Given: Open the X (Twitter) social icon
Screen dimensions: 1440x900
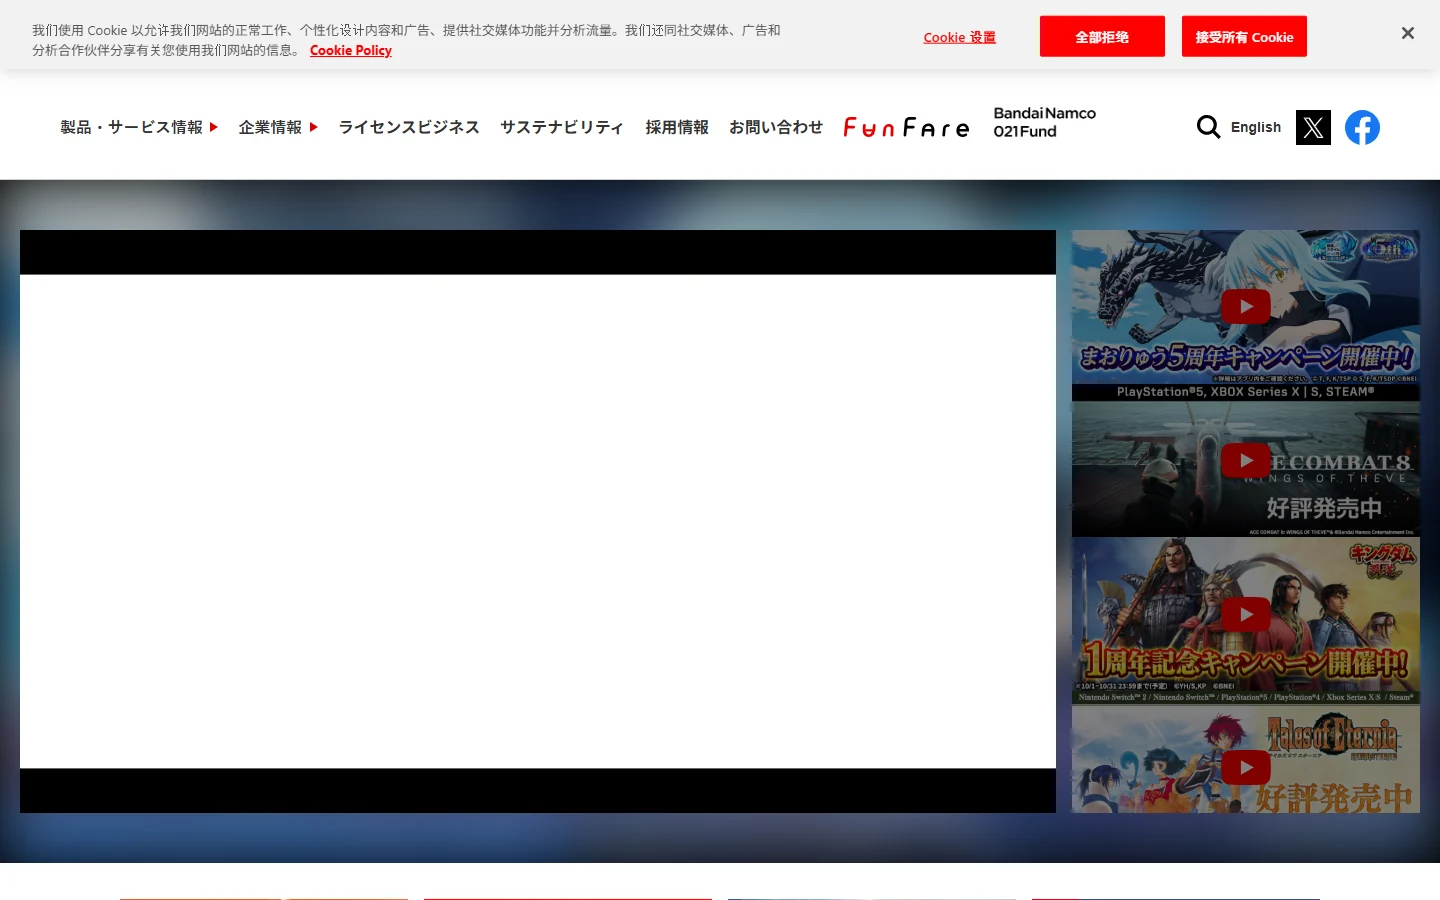Looking at the screenshot, I should [x=1313, y=127].
